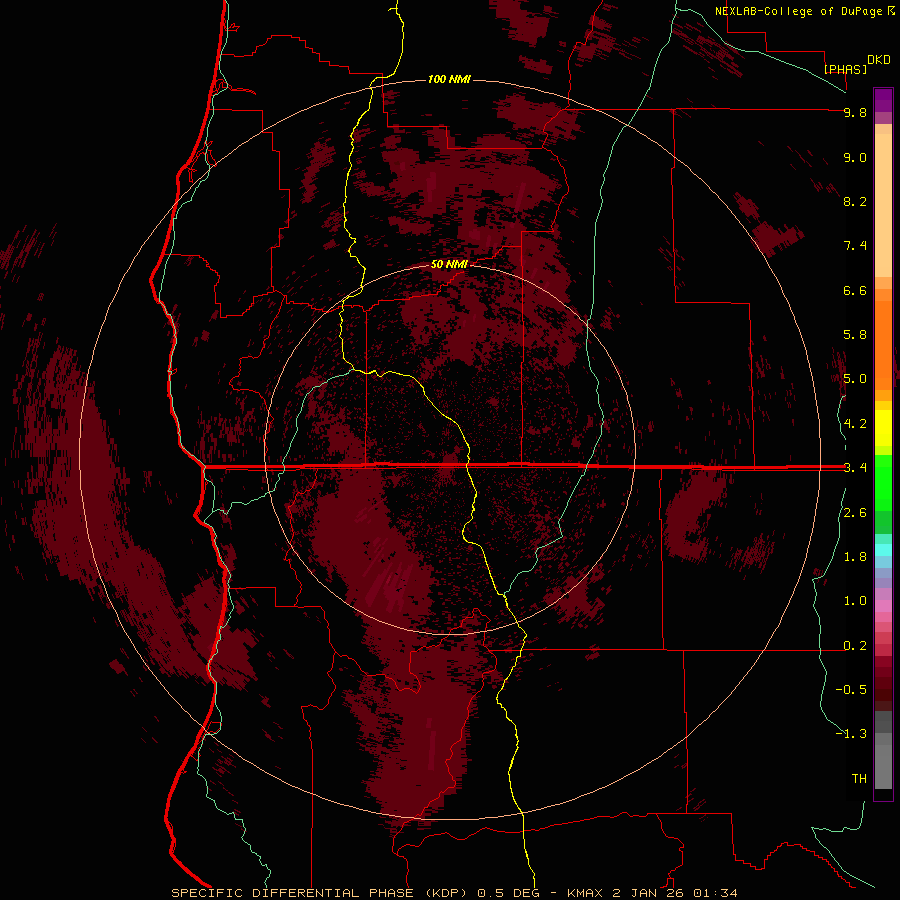Click the 1.8 value on the scale
The width and height of the screenshot is (900, 900).
[855, 557]
